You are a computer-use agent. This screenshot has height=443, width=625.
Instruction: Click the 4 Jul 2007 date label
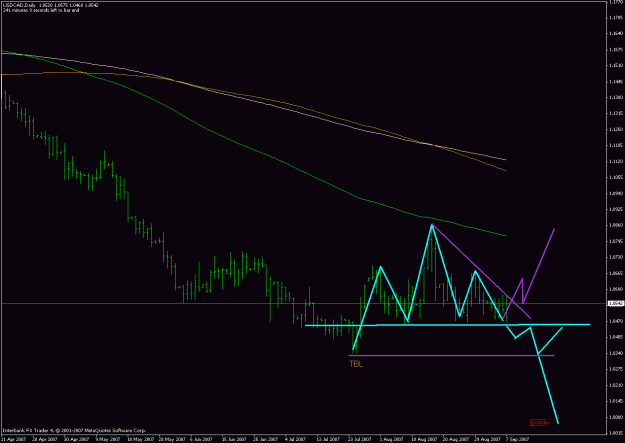(295, 439)
